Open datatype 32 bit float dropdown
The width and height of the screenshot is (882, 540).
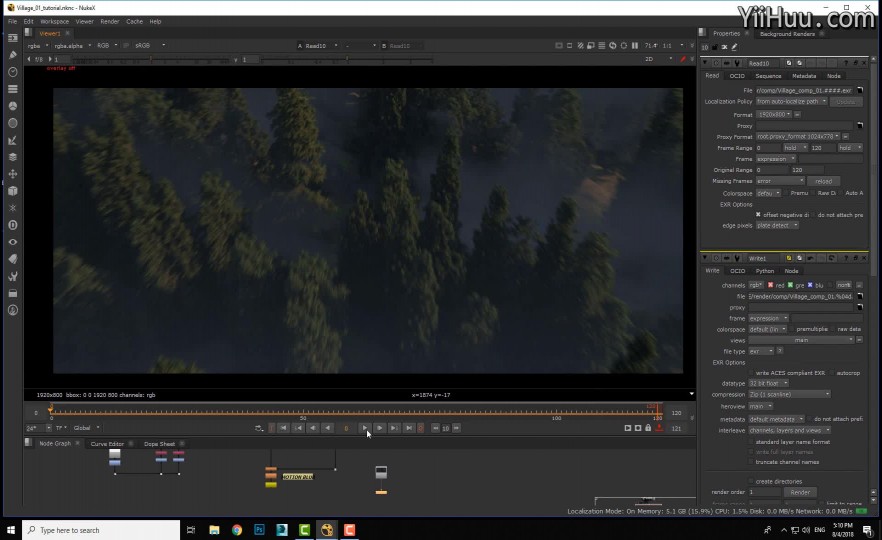coord(768,383)
